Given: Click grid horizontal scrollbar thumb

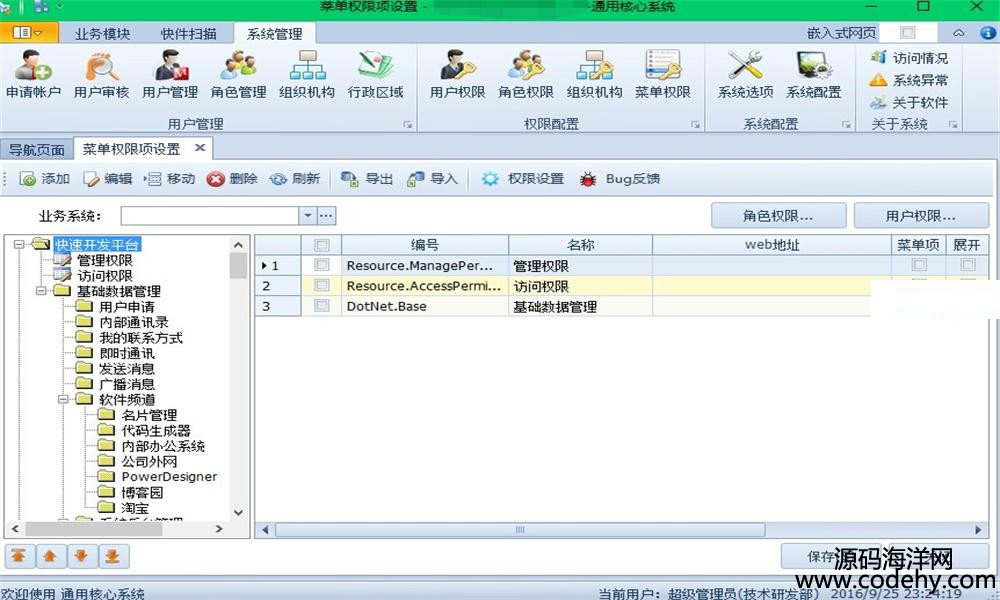Looking at the screenshot, I should [x=520, y=530].
